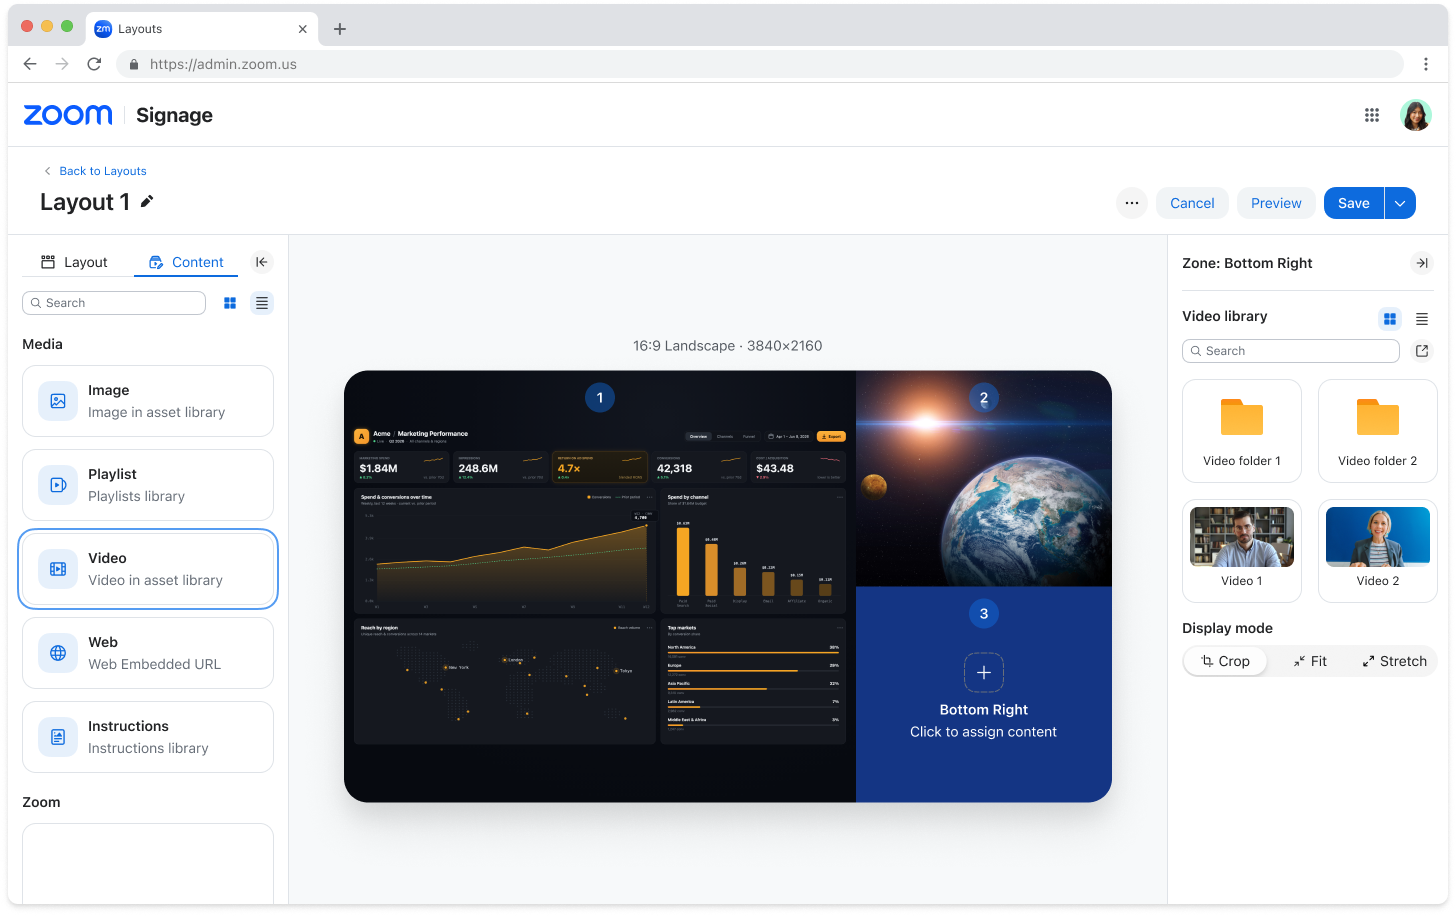Open a new browser tab
The image size is (1456, 916).
[x=340, y=29]
